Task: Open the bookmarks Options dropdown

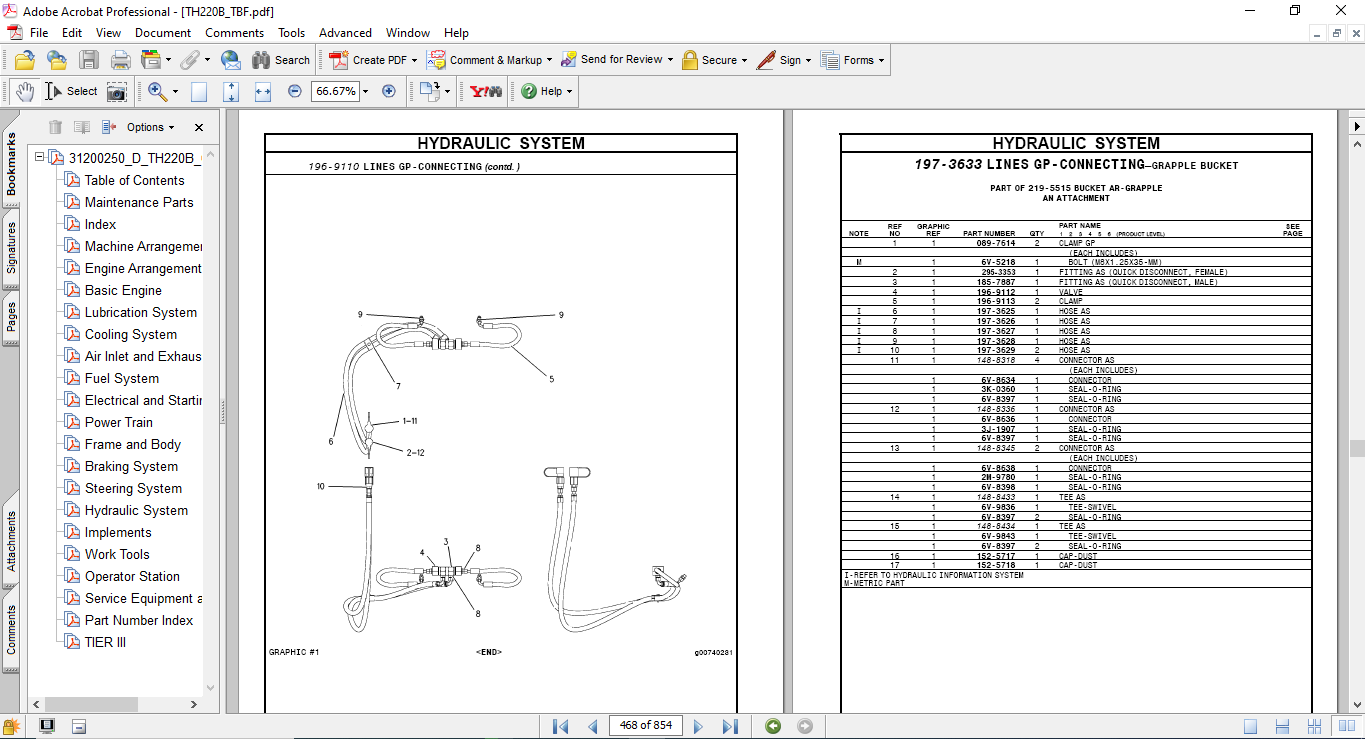Action: [x=150, y=127]
